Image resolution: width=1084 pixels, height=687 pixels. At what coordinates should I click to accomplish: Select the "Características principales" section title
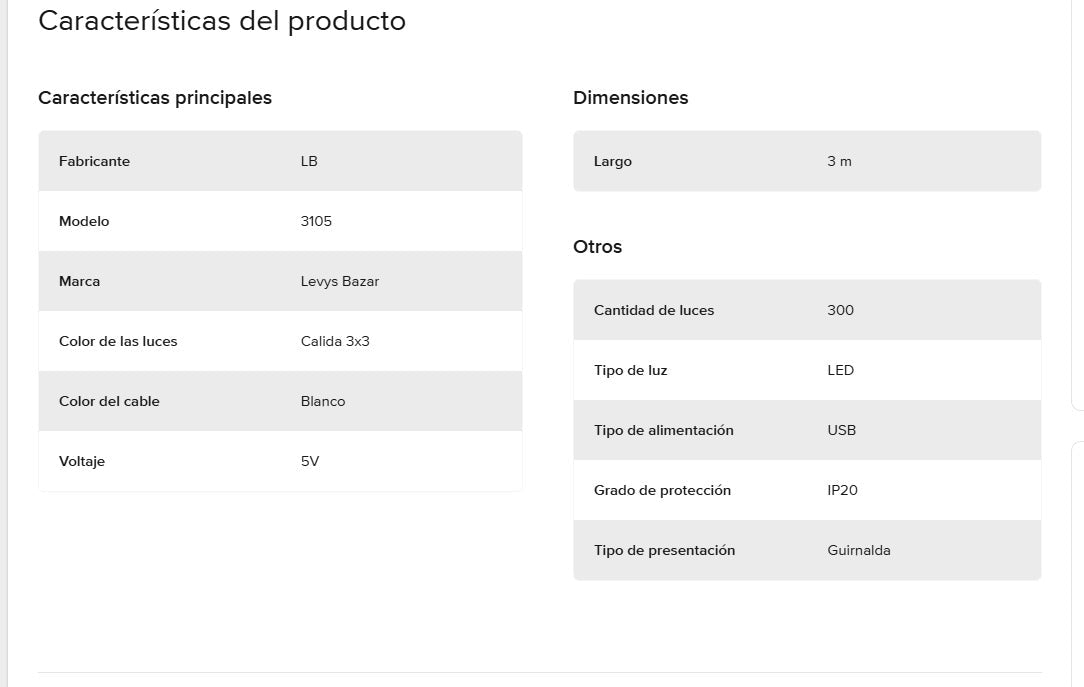(155, 98)
